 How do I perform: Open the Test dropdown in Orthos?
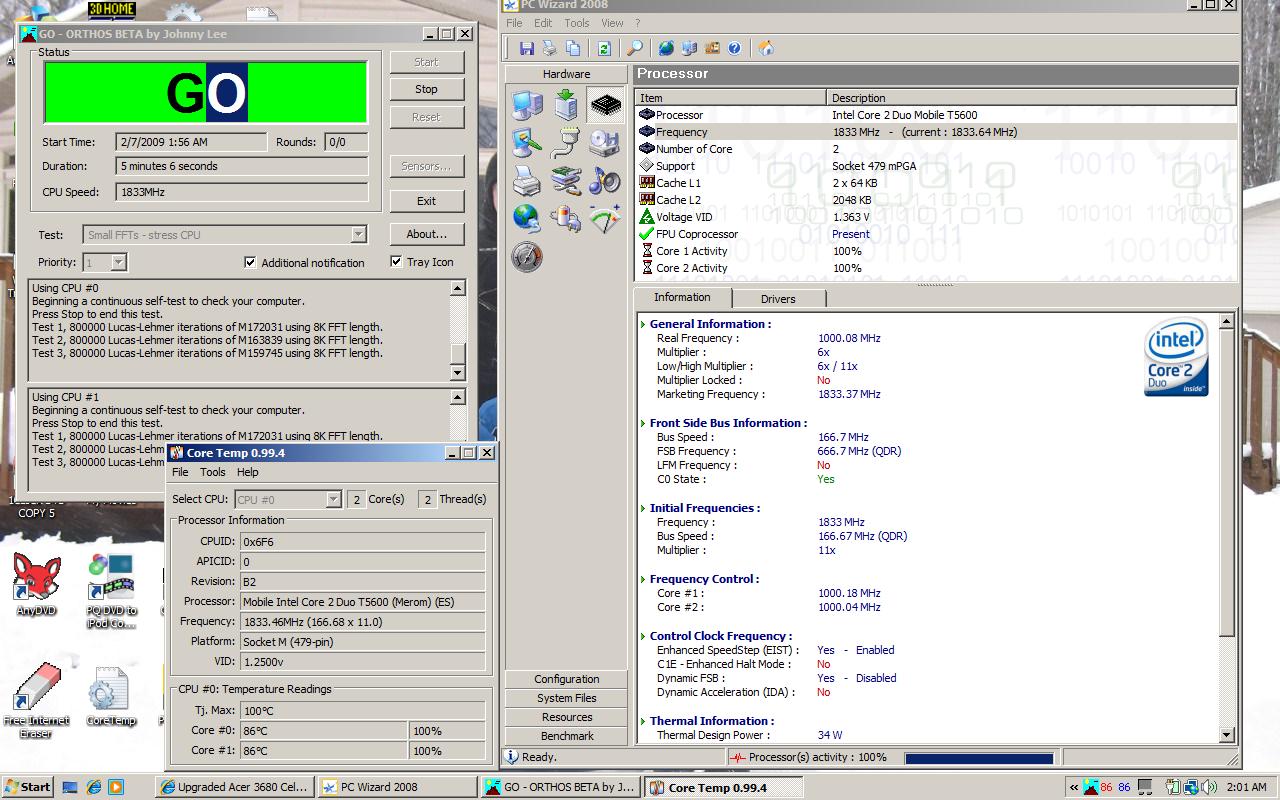(x=358, y=235)
